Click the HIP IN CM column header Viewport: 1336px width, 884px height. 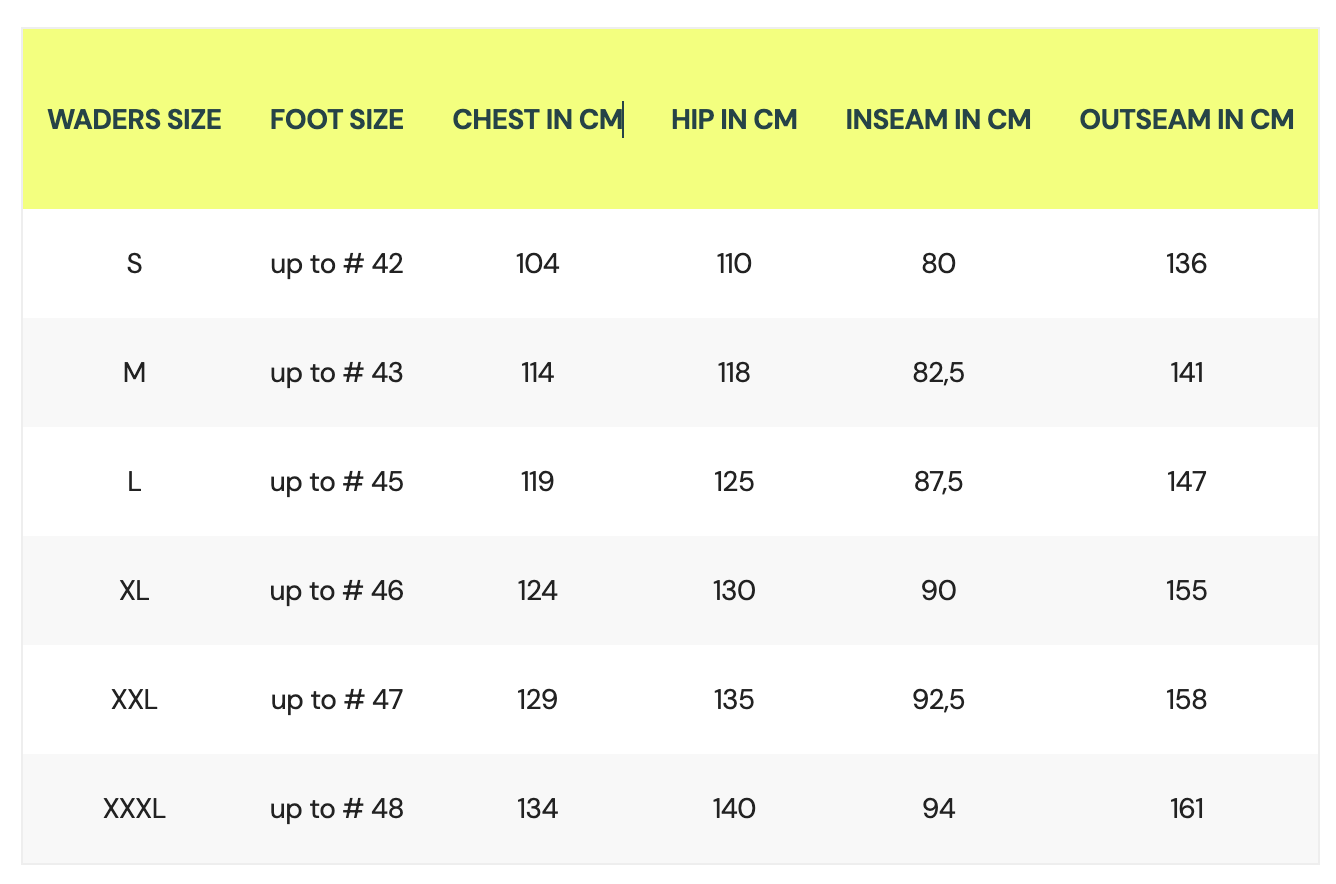(x=734, y=119)
